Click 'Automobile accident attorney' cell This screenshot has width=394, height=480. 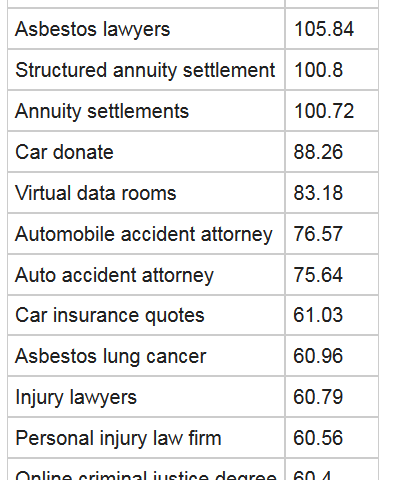tap(146, 234)
